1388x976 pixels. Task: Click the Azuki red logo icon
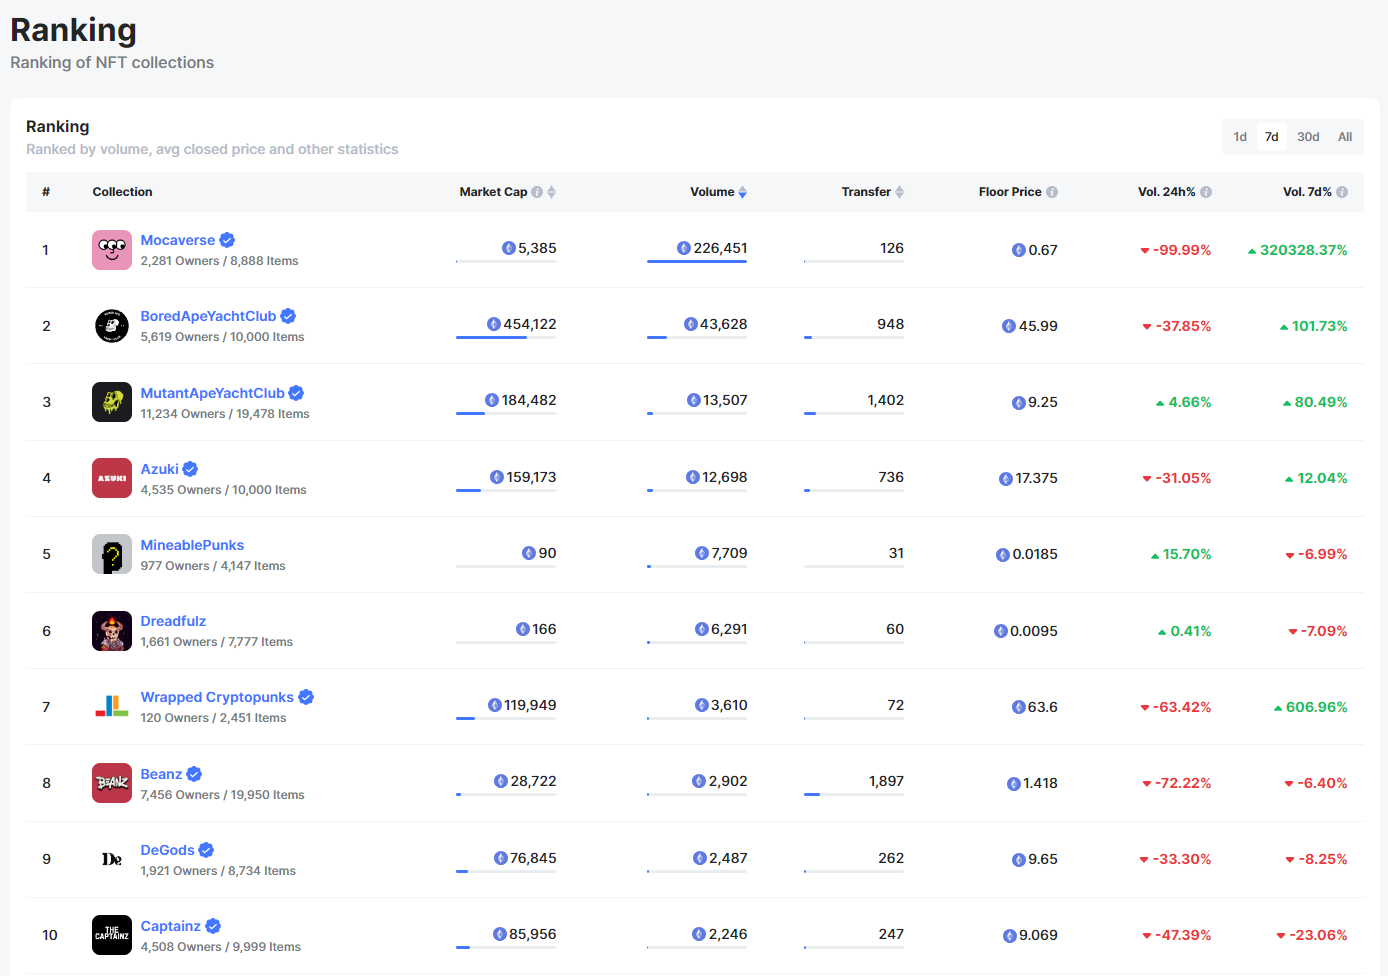pos(111,478)
